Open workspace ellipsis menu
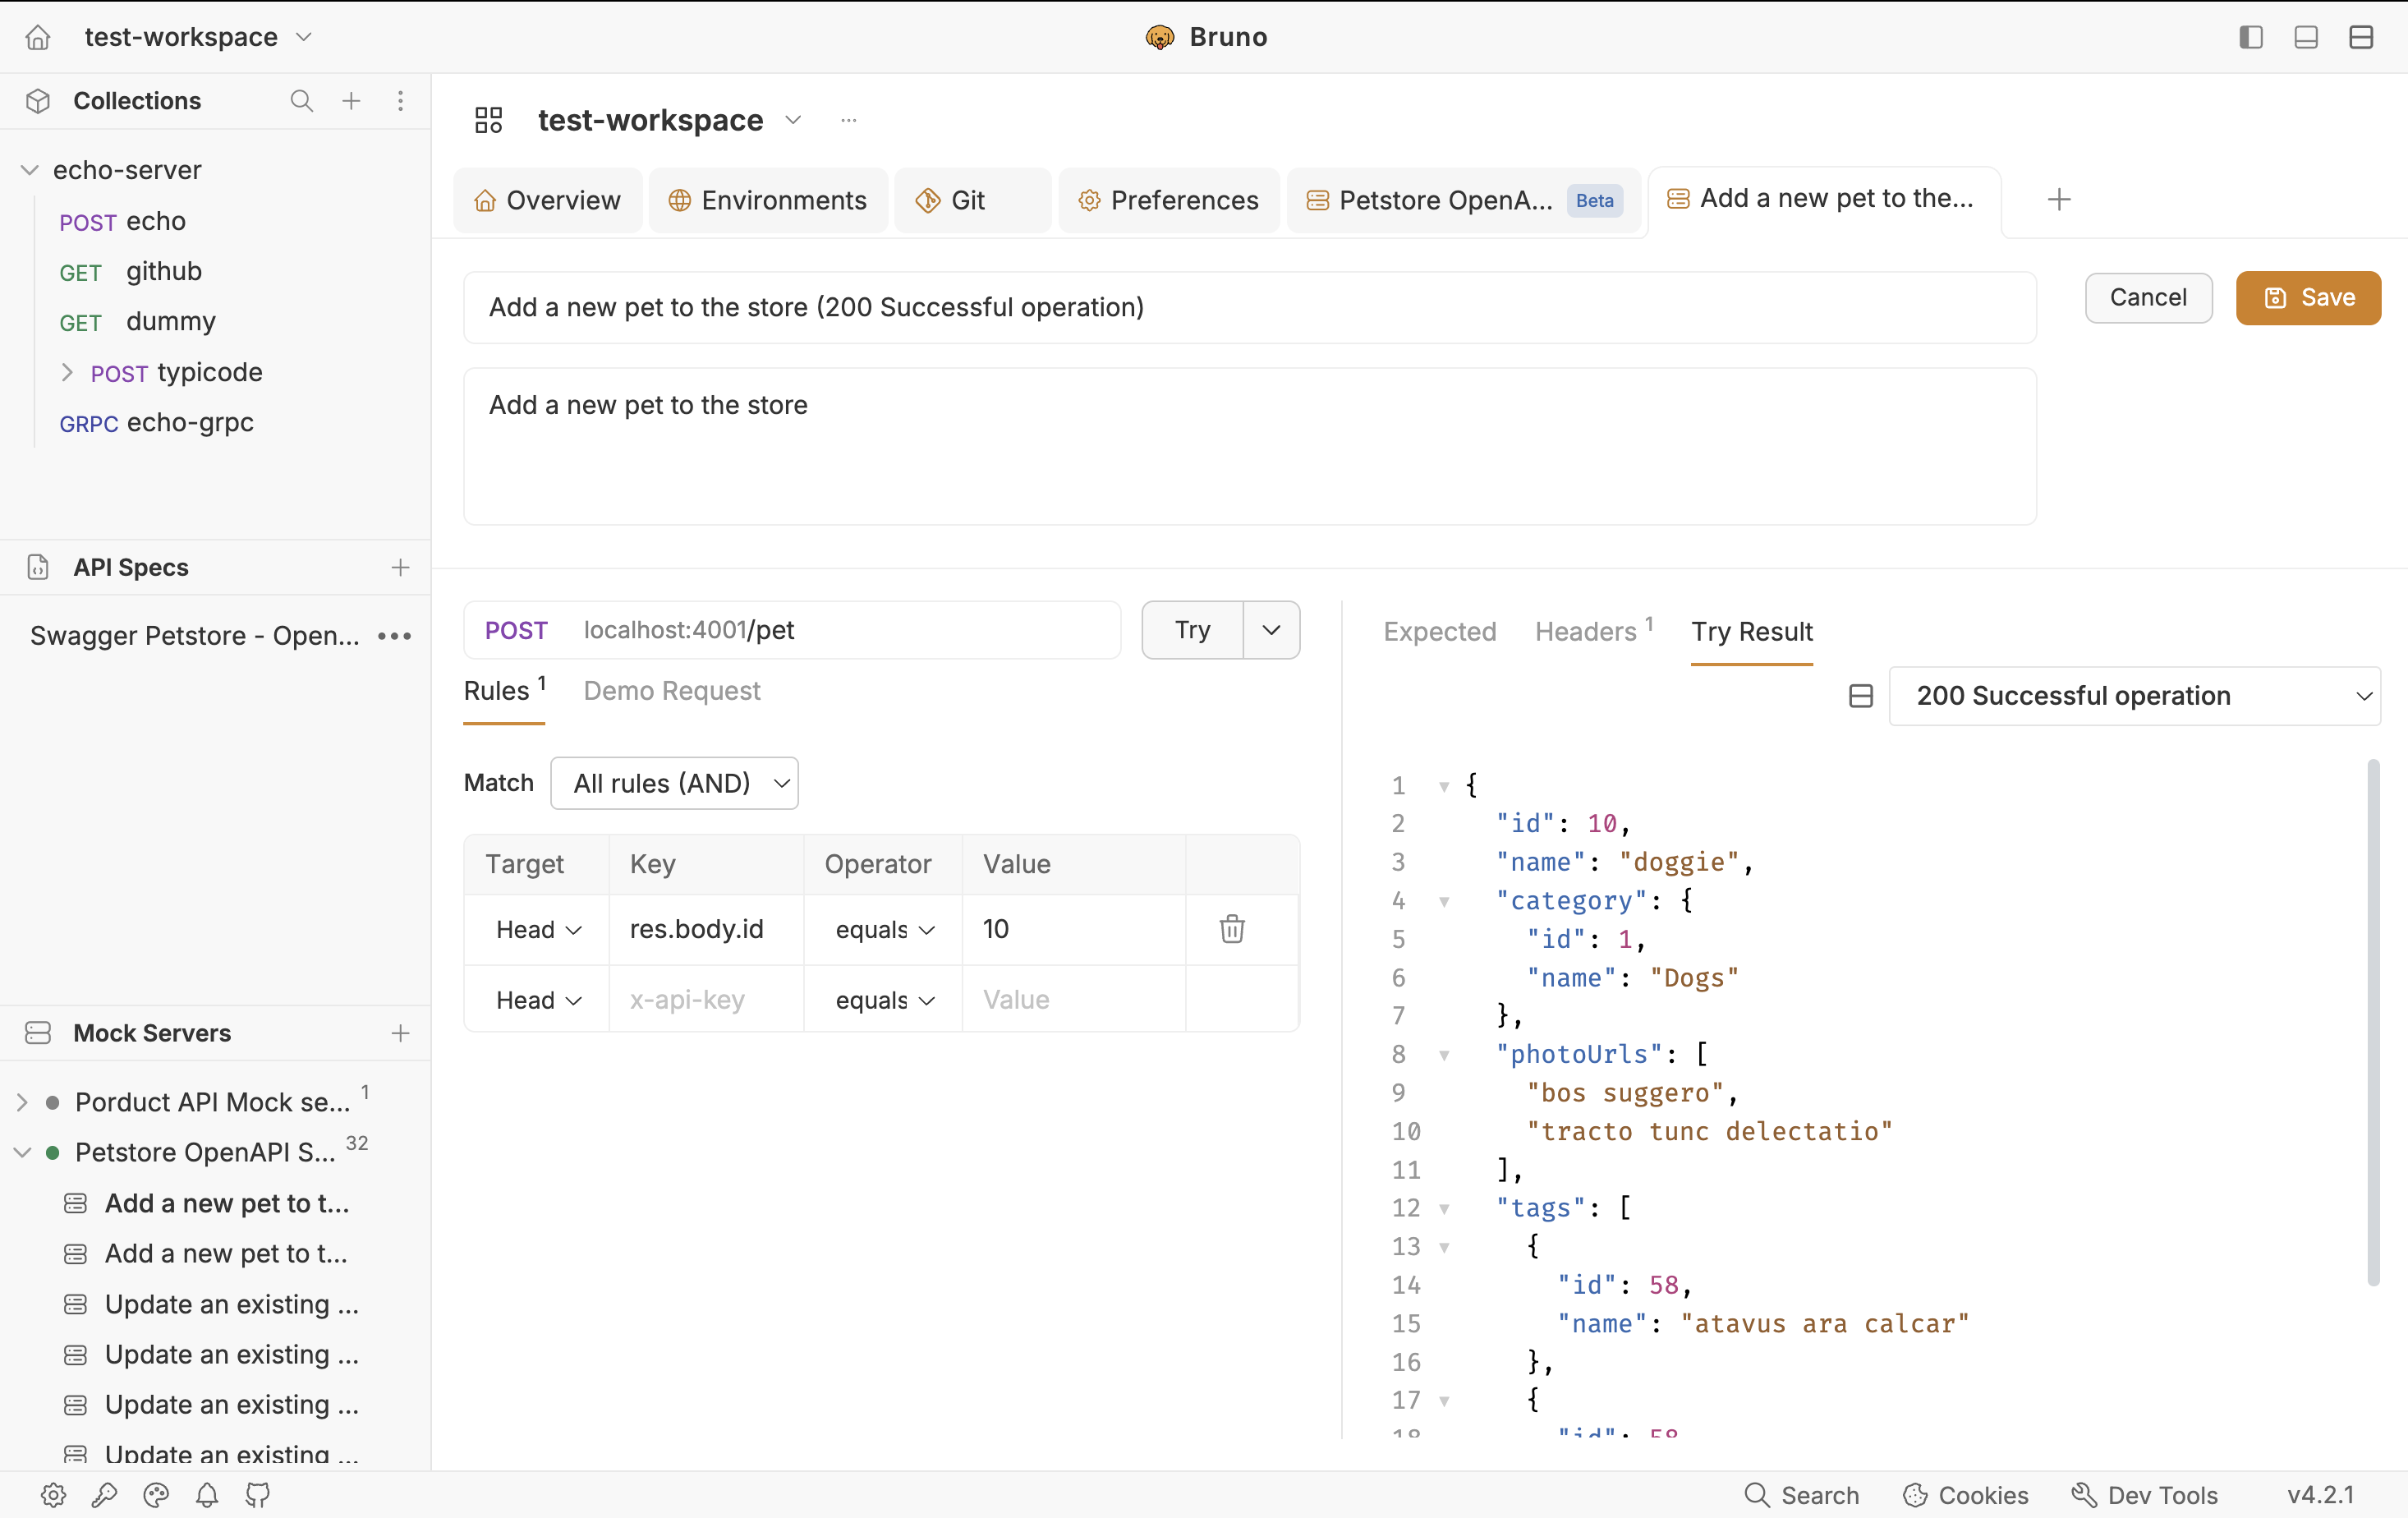The height and width of the screenshot is (1518, 2408). pyautogui.click(x=848, y=120)
